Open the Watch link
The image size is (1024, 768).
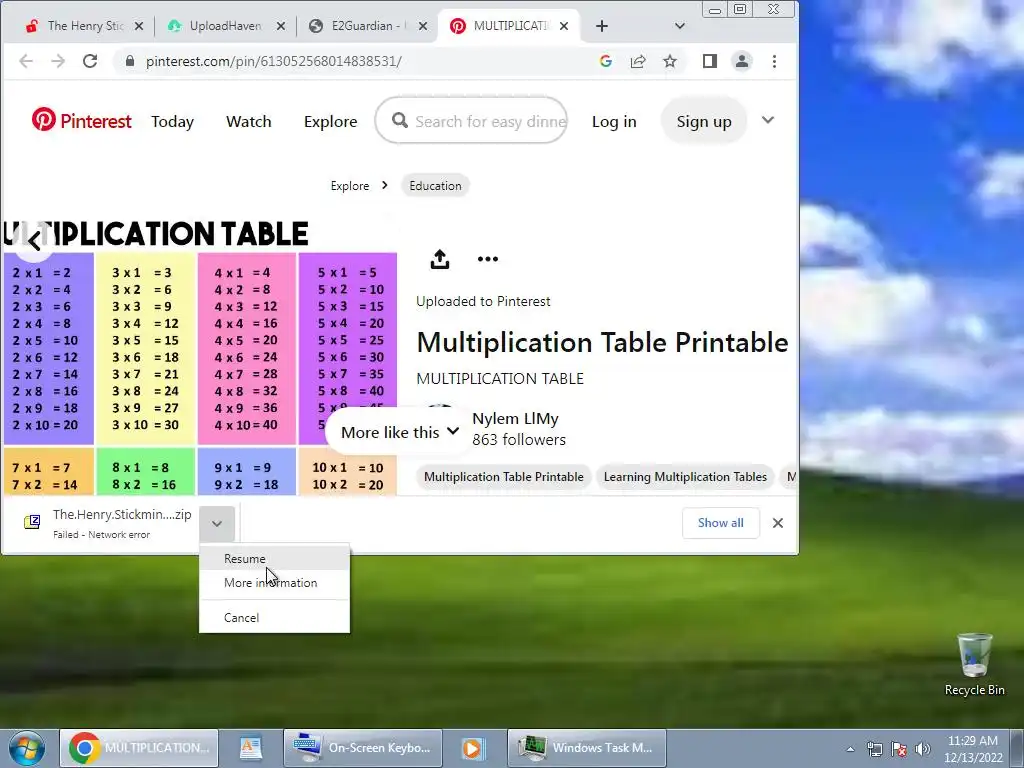point(249,121)
